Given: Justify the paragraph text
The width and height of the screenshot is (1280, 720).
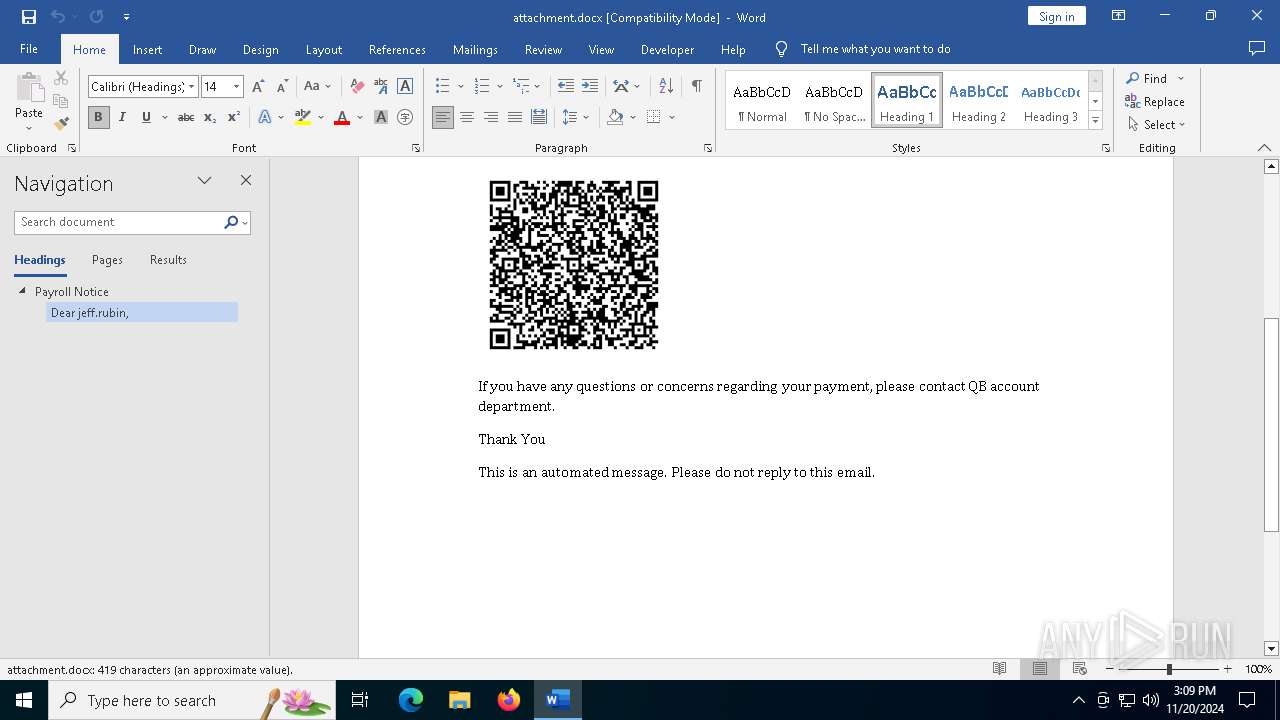Looking at the screenshot, I should click(515, 117).
